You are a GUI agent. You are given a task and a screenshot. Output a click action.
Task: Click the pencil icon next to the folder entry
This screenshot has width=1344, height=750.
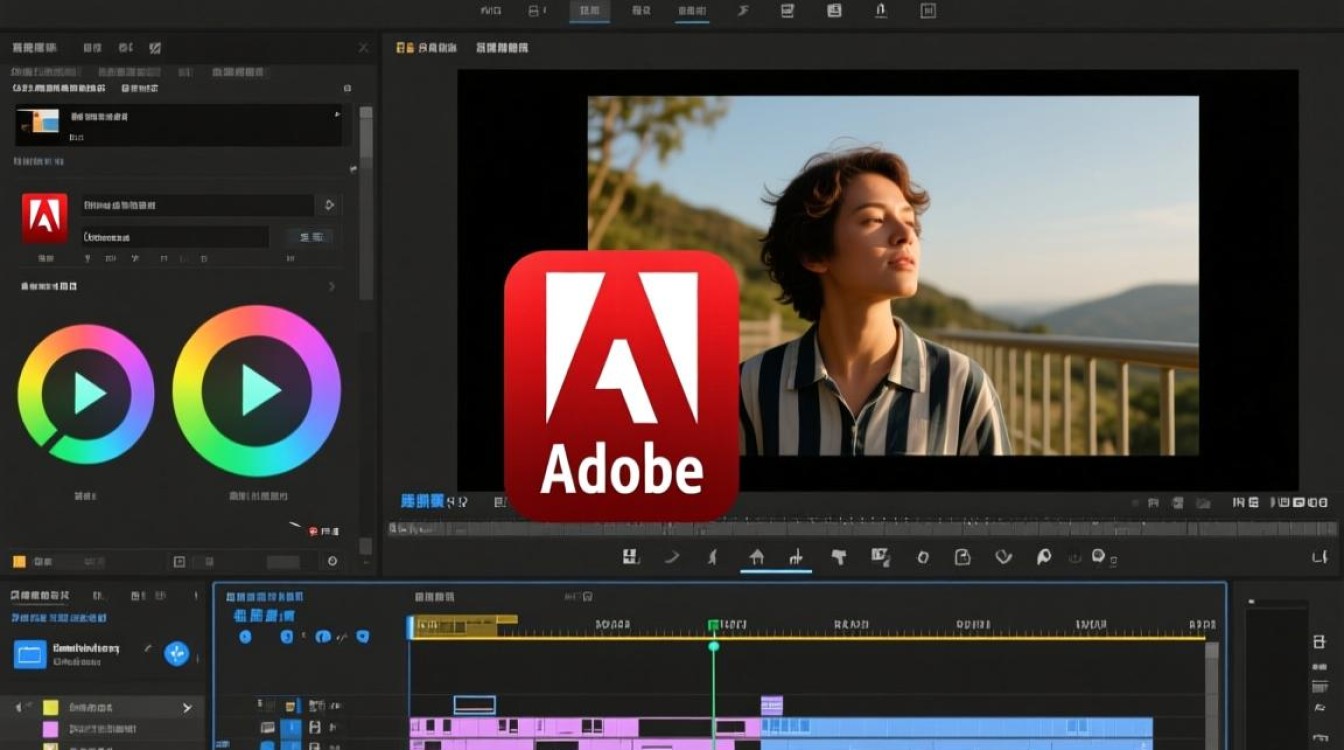[x=148, y=649]
